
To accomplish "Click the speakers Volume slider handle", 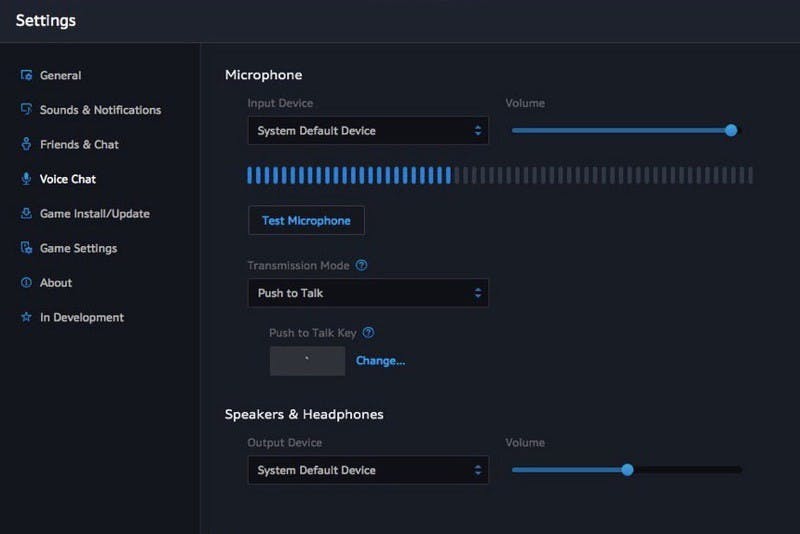I will pos(627,469).
